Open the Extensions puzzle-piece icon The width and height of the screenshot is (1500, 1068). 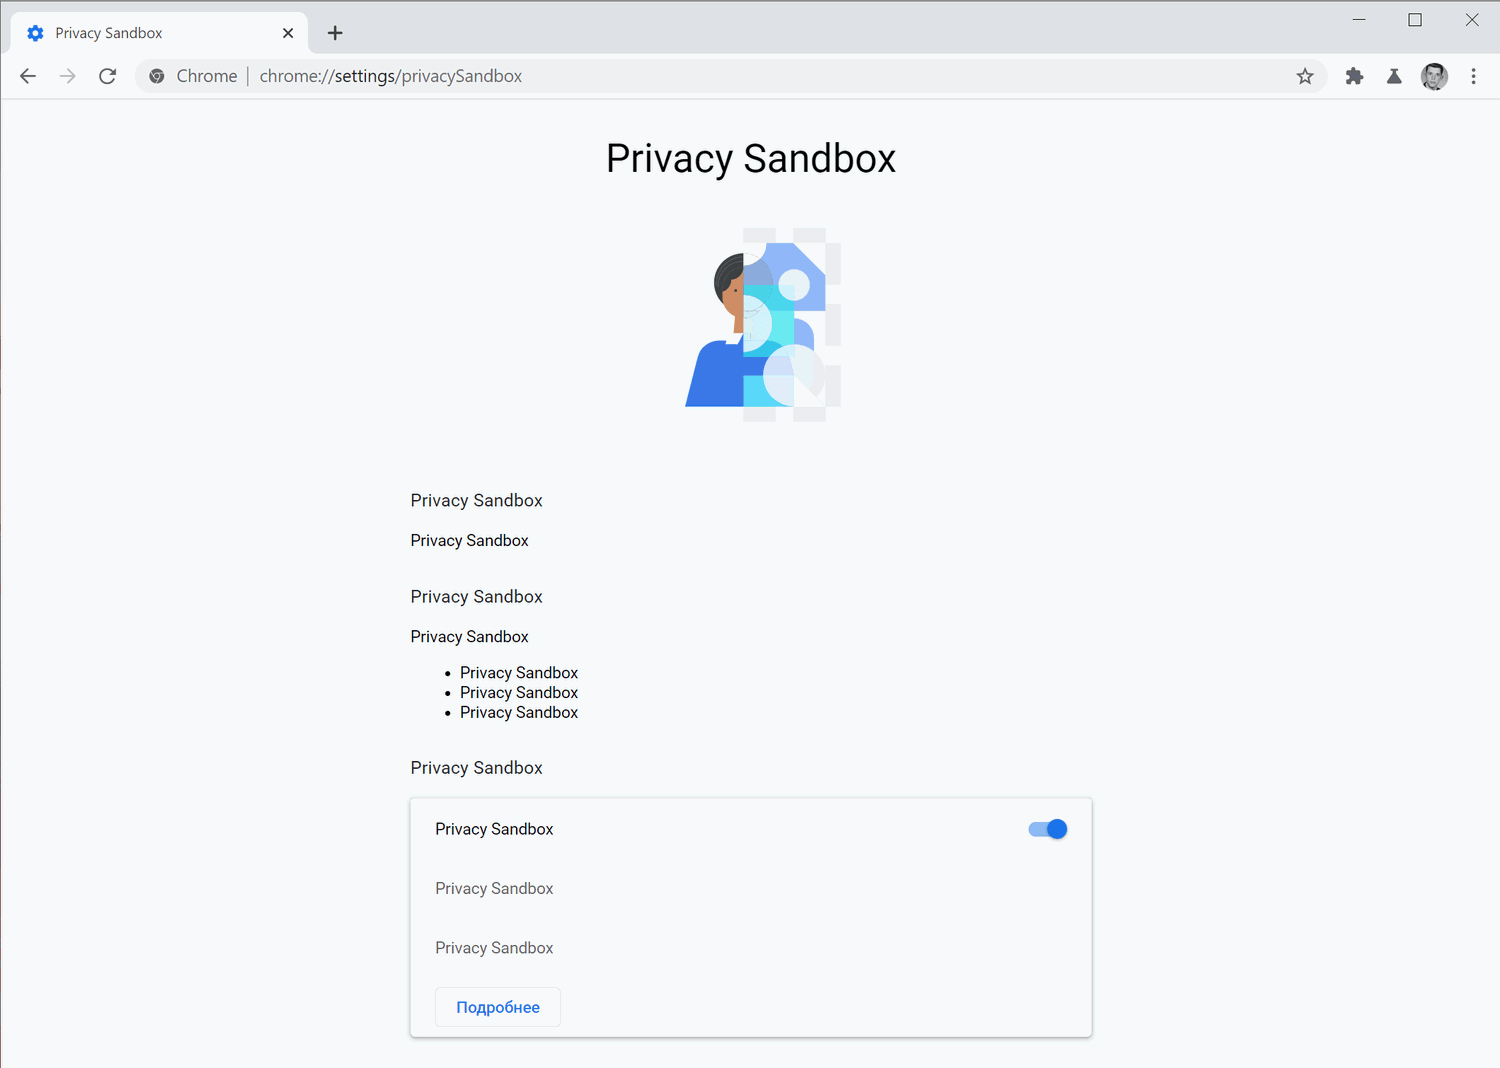(x=1354, y=76)
